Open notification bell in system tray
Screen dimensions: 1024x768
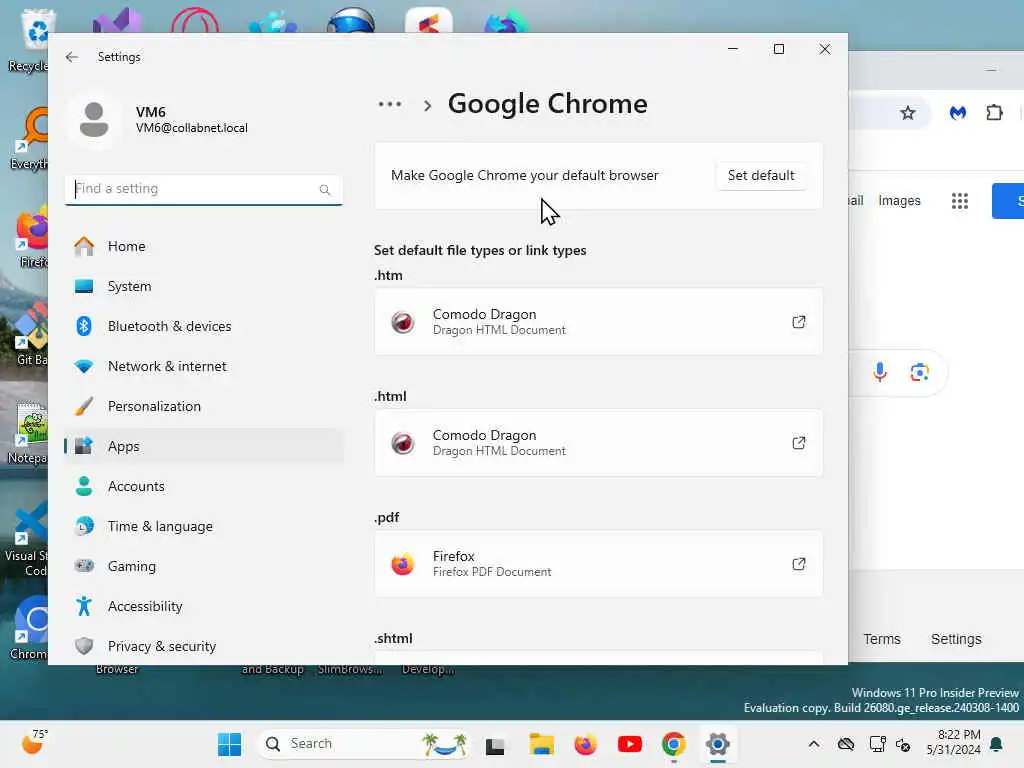[997, 744]
